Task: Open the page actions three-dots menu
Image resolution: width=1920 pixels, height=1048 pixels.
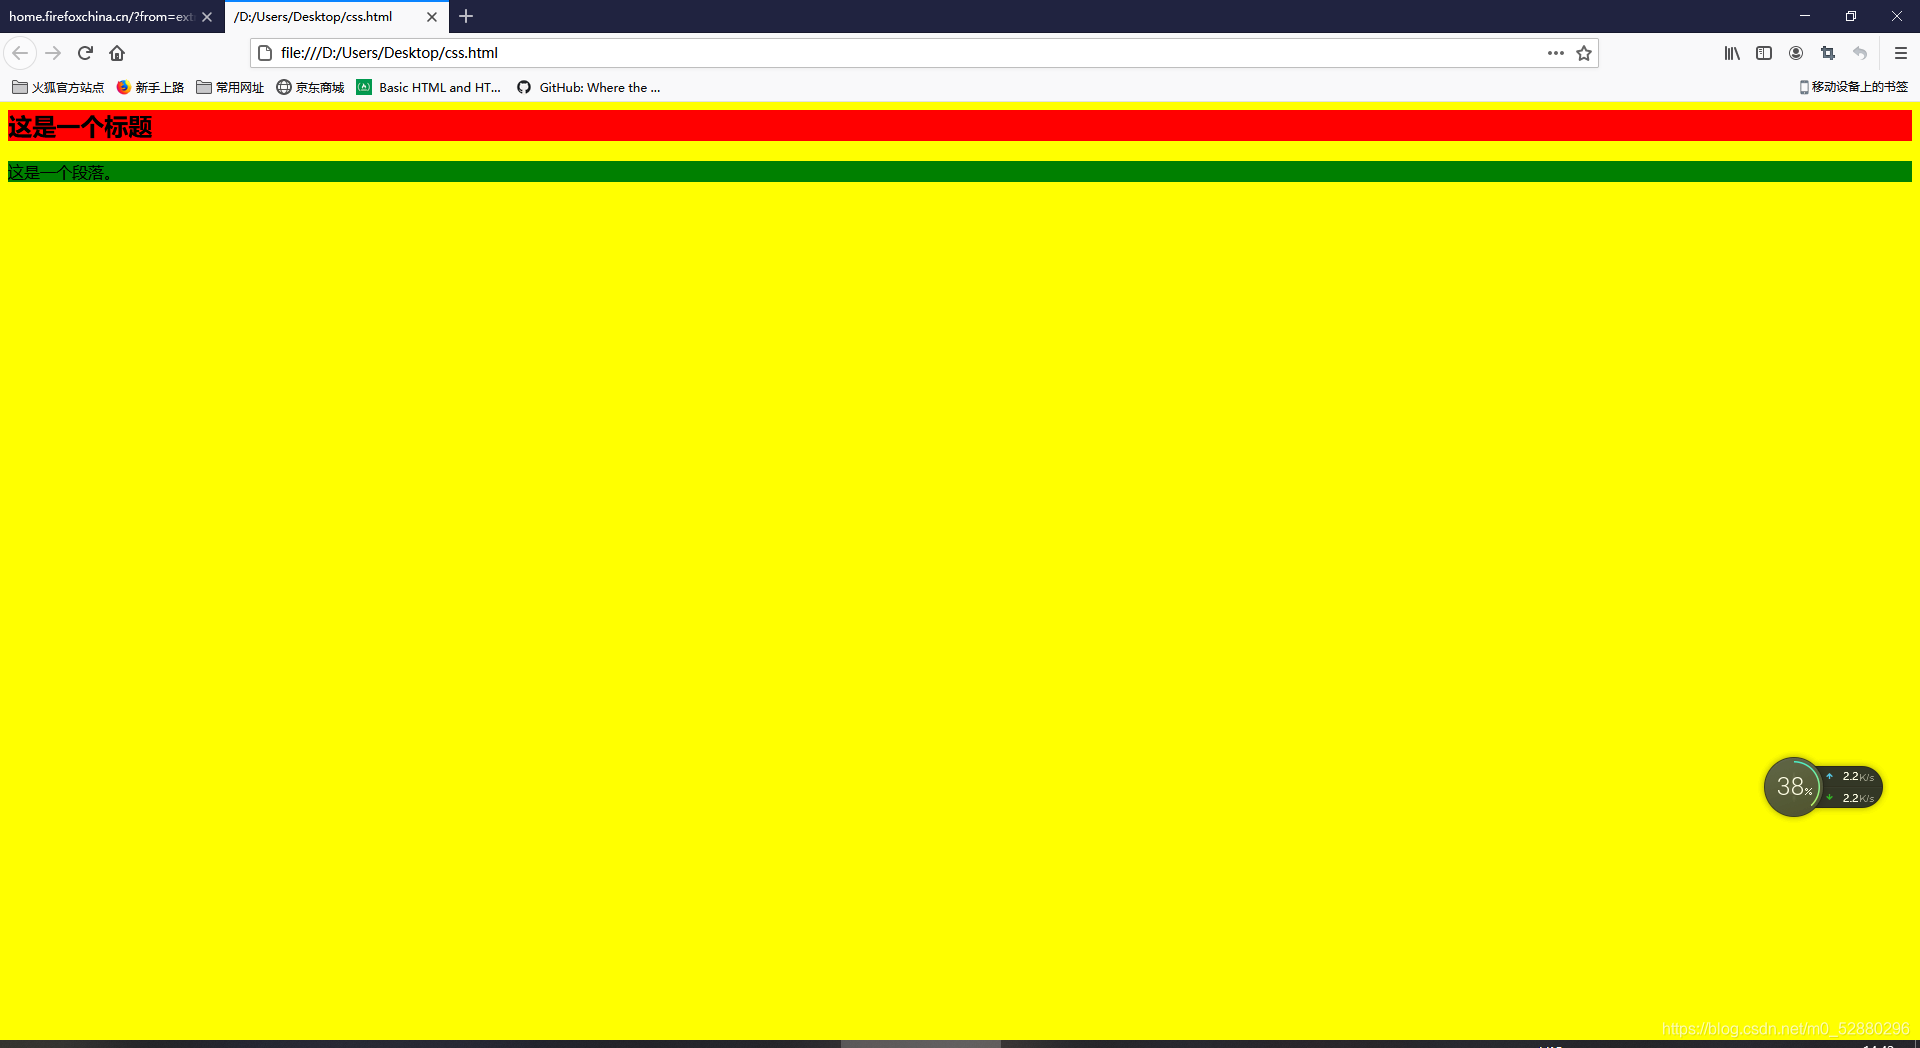Action: tap(1555, 53)
